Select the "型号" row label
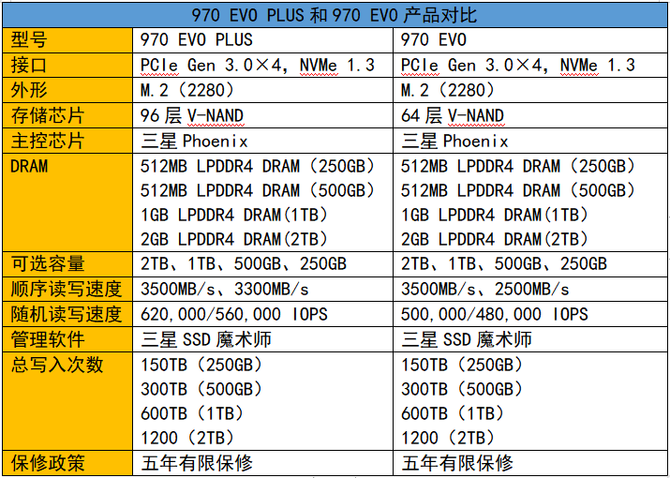 click(29, 40)
